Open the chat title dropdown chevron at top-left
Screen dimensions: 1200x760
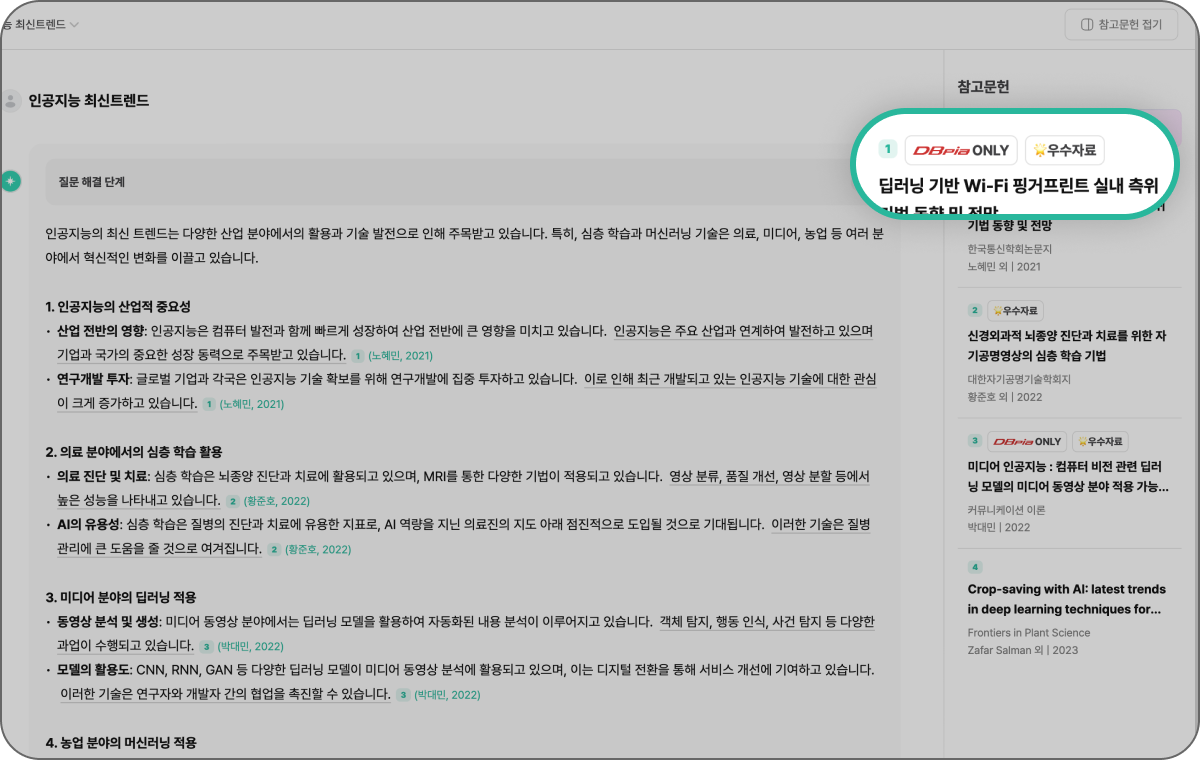click(75, 24)
